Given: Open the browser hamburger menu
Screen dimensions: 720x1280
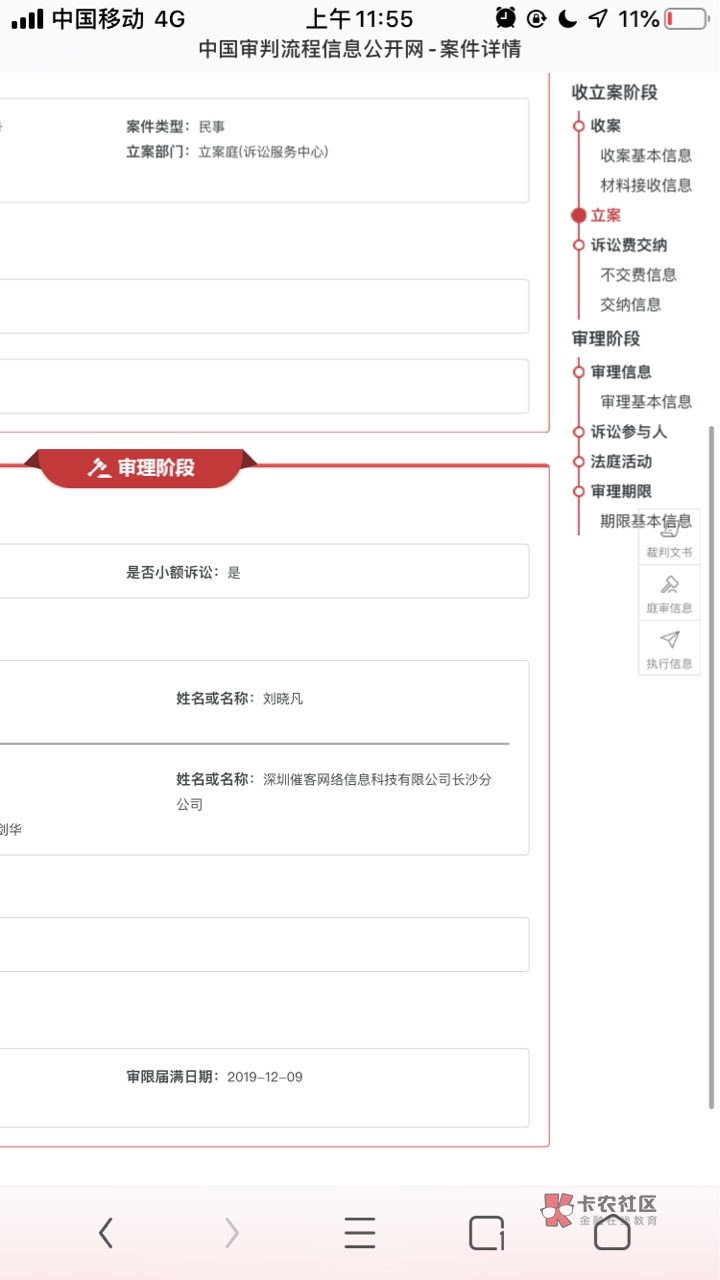Looking at the screenshot, I should (x=360, y=1233).
